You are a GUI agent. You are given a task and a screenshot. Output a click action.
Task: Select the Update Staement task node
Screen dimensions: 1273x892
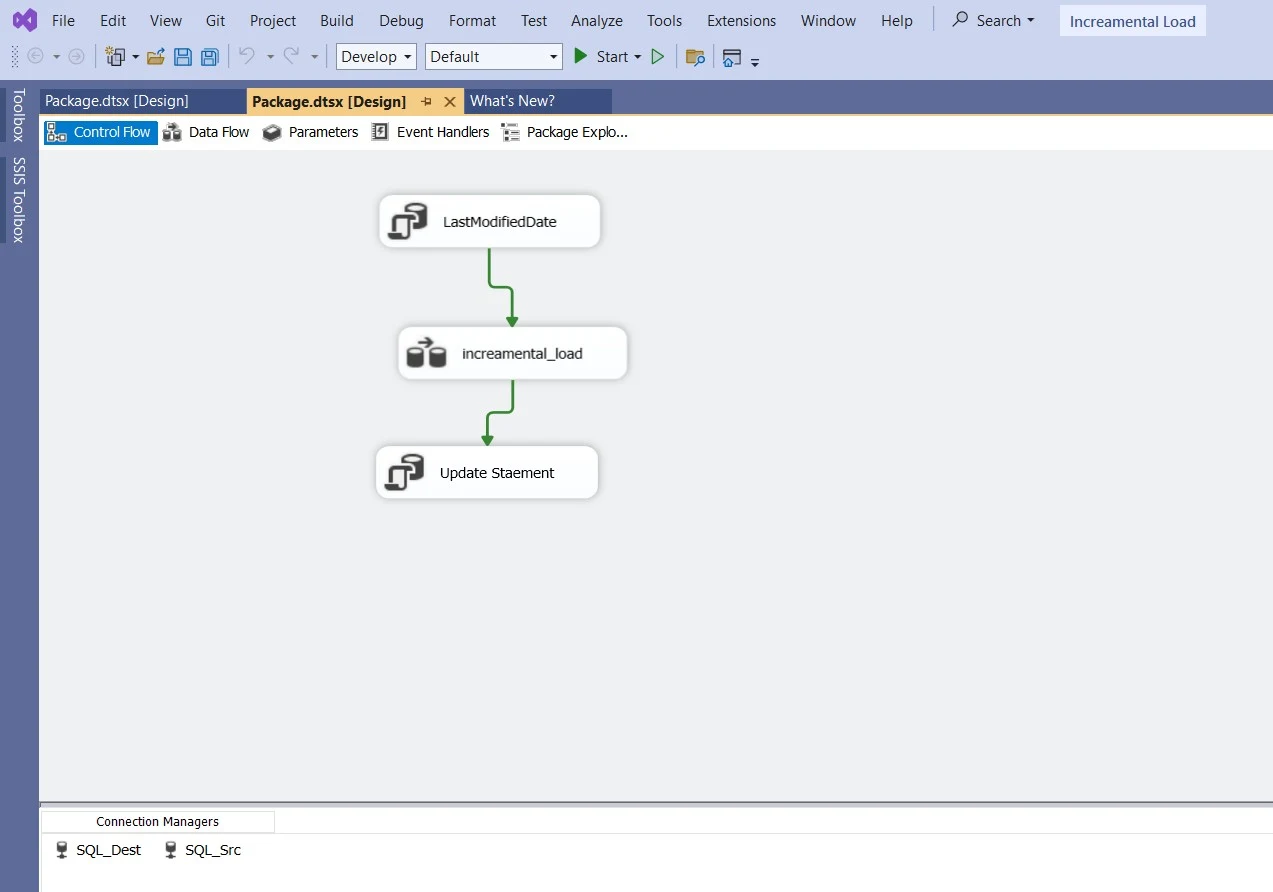point(487,473)
